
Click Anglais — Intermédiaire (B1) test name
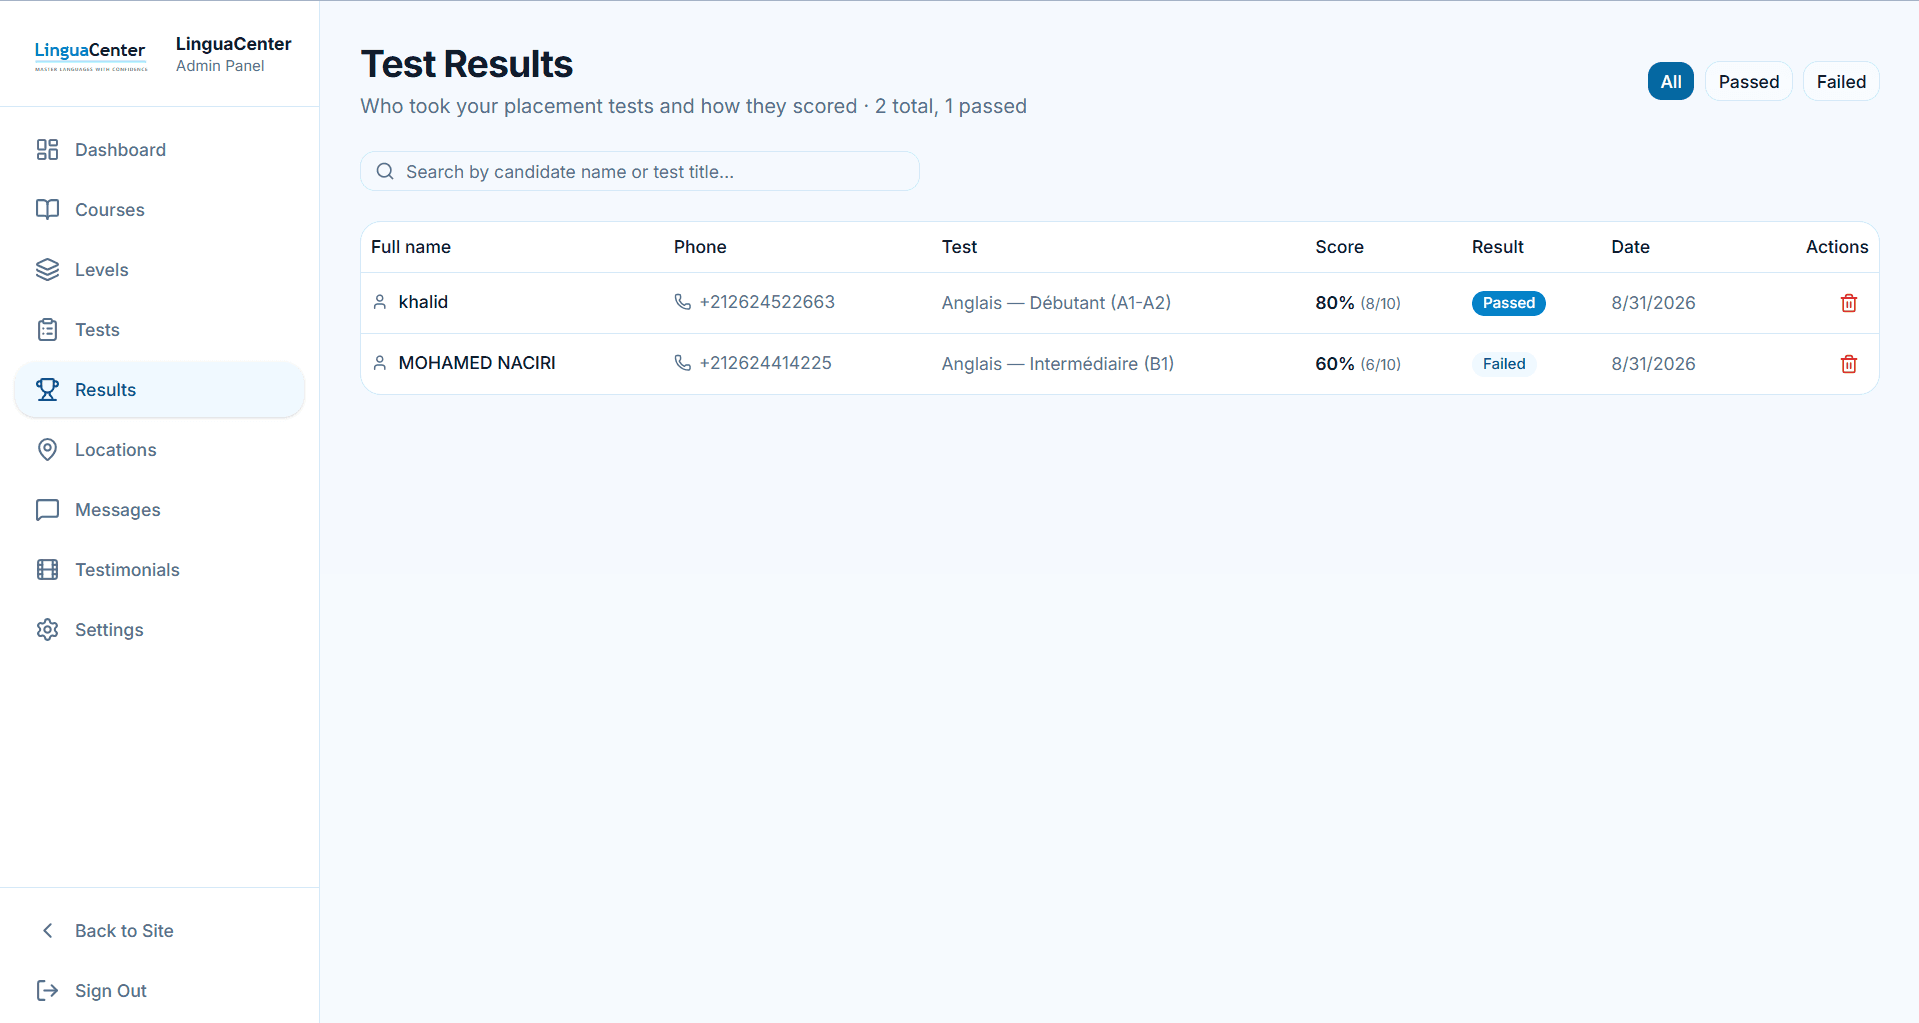click(x=1058, y=364)
